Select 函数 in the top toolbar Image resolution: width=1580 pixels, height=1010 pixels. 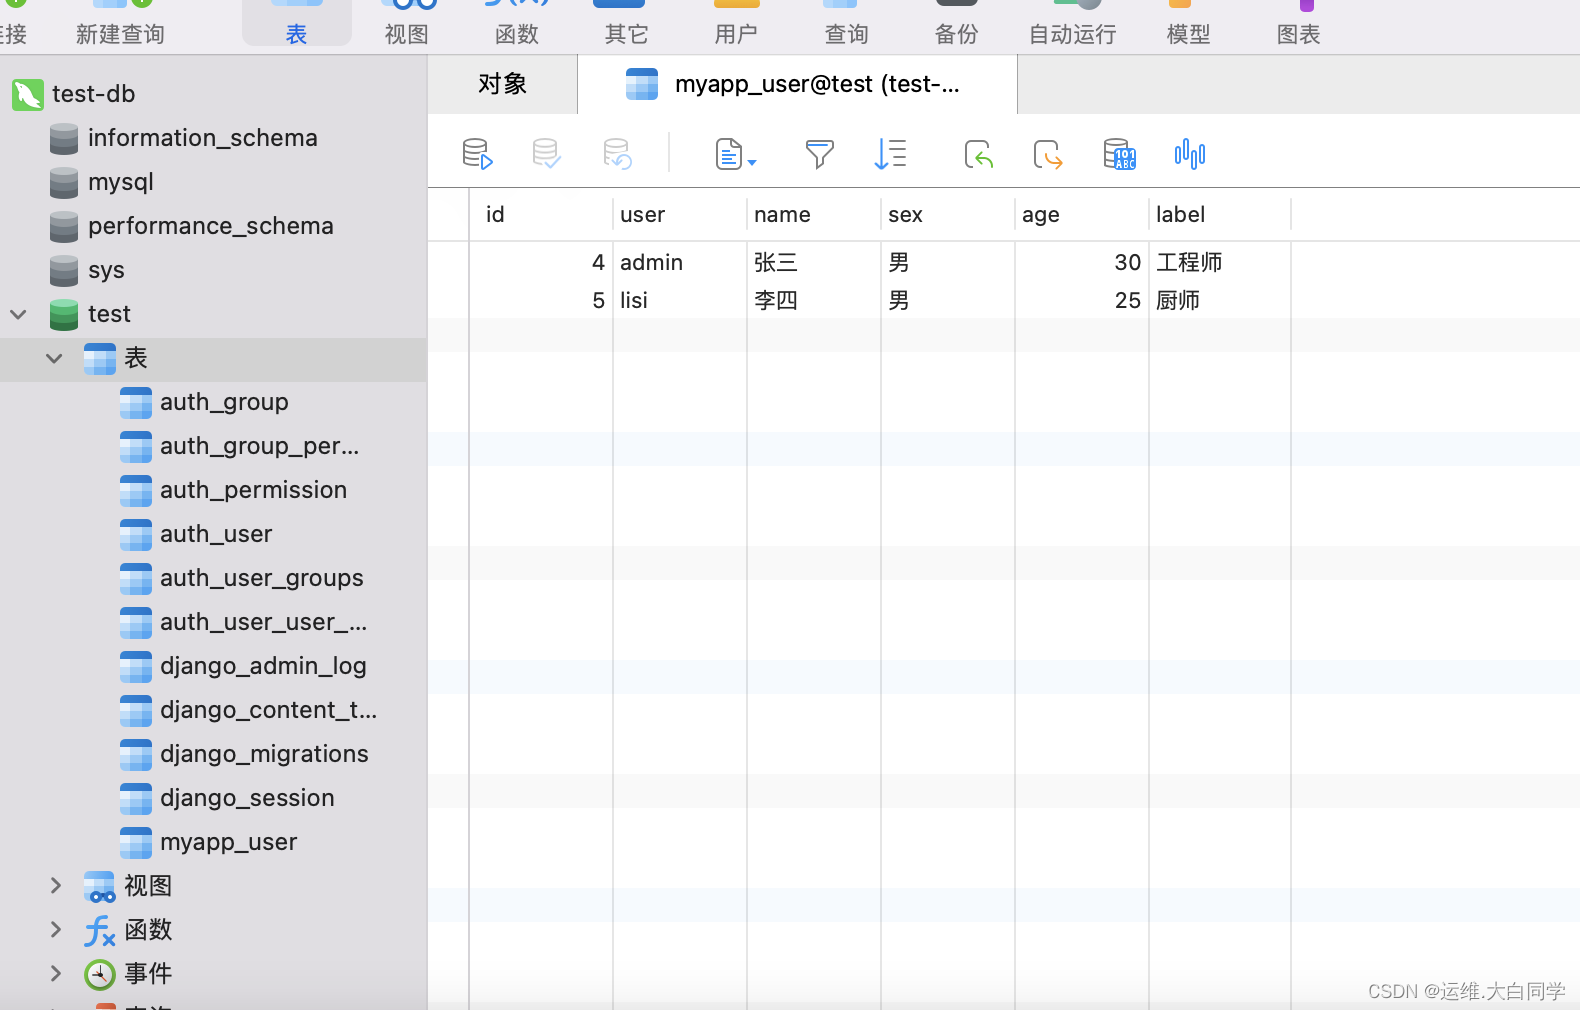pos(516,34)
